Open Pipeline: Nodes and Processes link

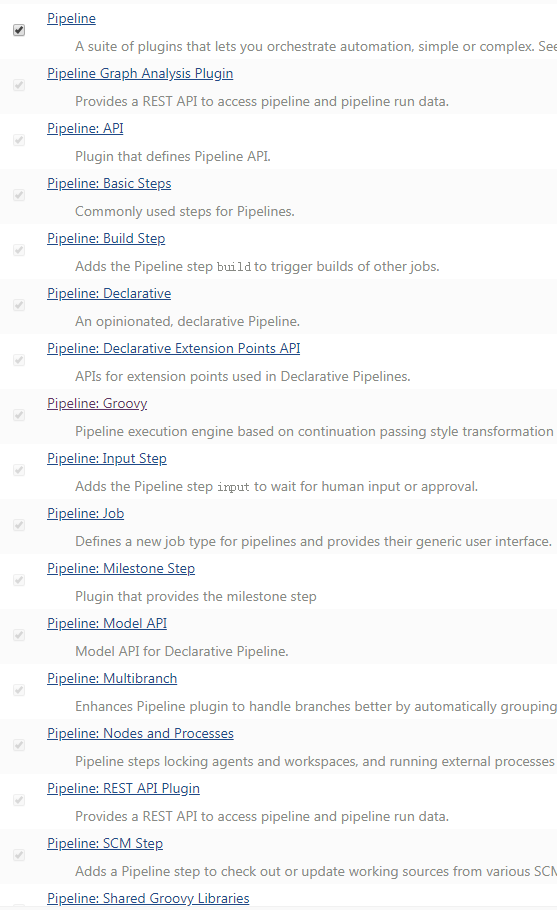coord(140,734)
